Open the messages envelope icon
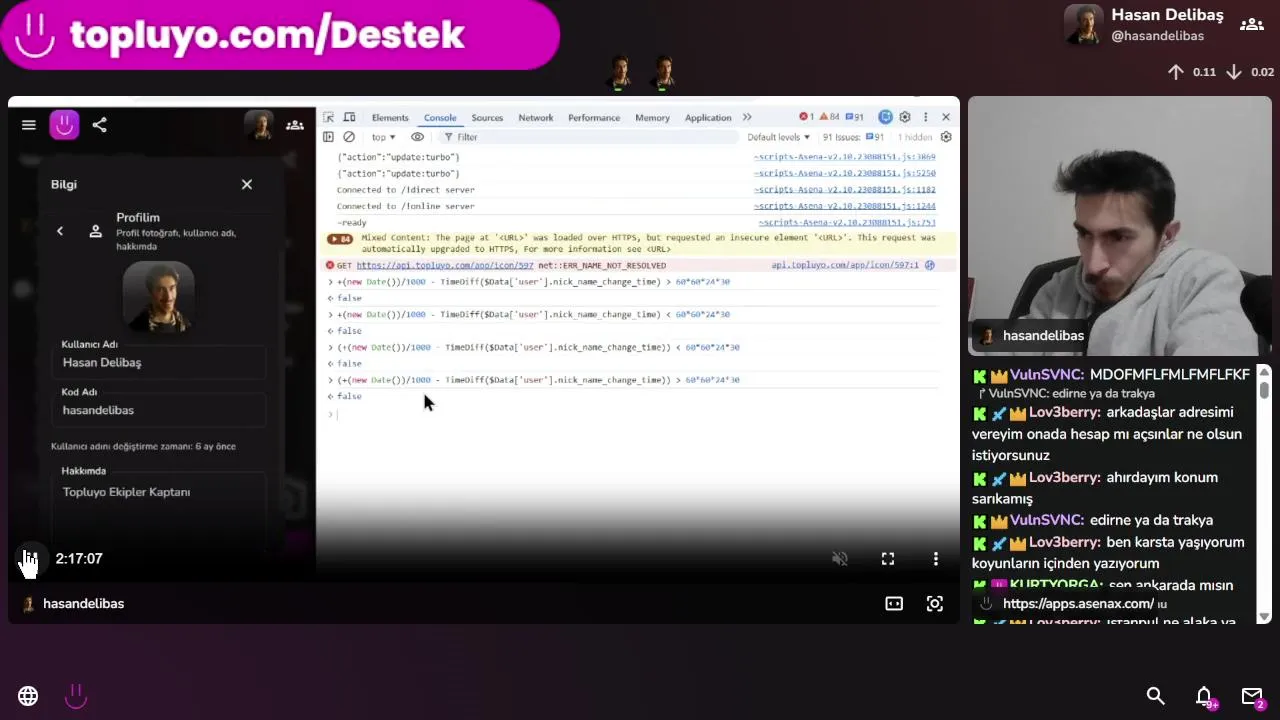The height and width of the screenshot is (720, 1280). (1252, 696)
